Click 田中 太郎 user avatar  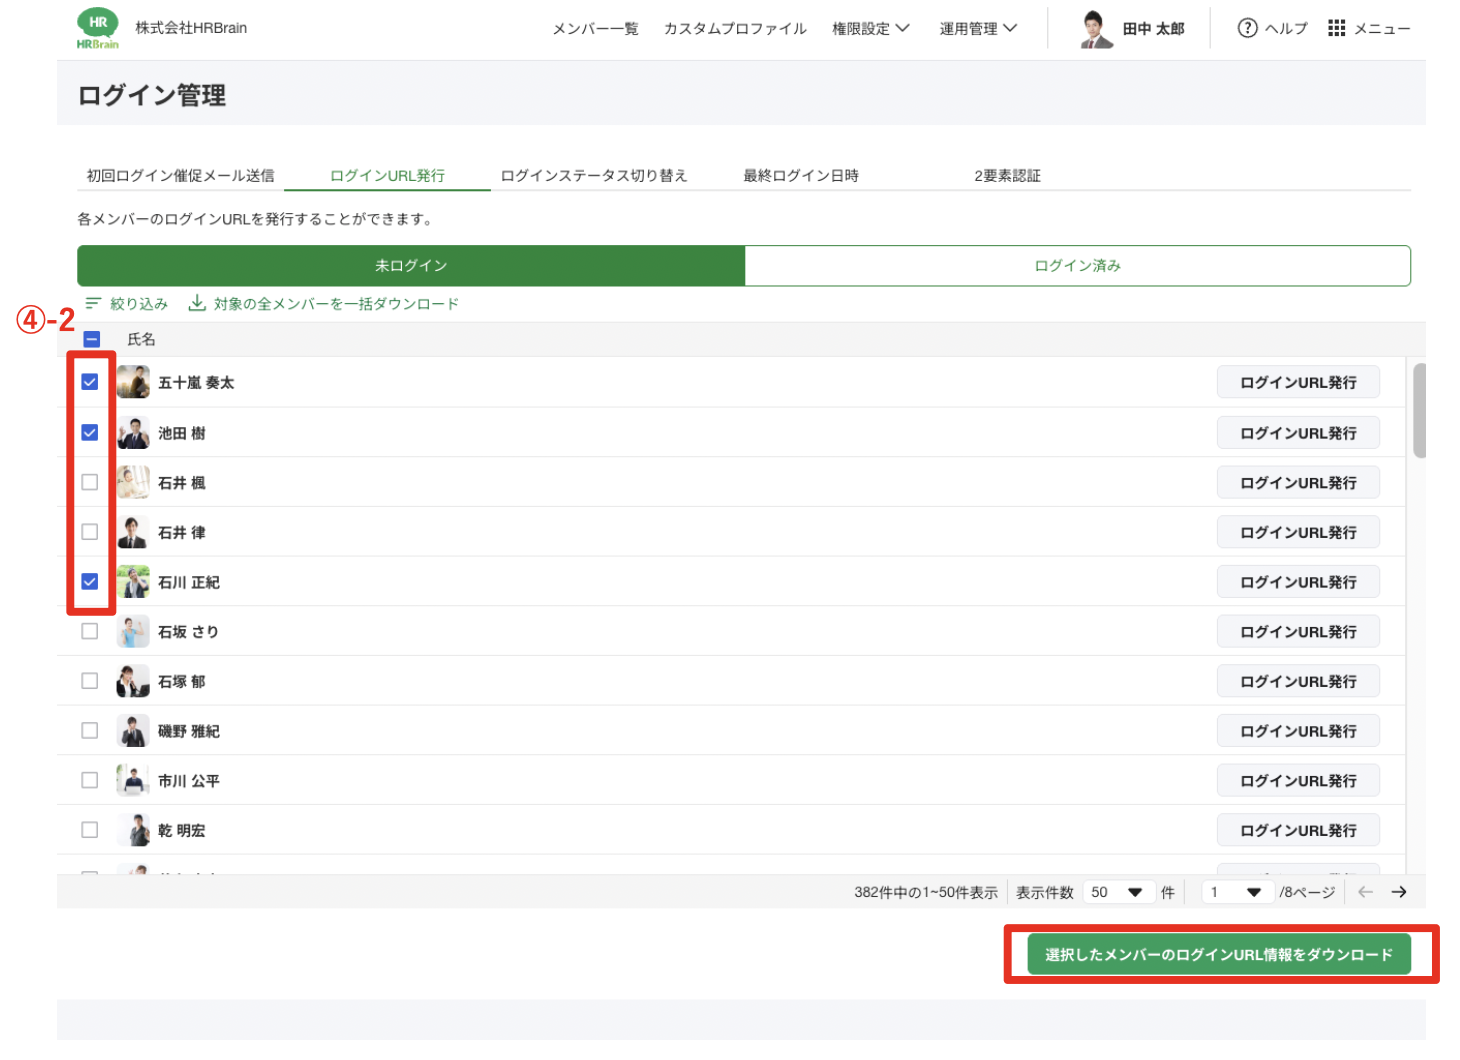[1096, 29]
